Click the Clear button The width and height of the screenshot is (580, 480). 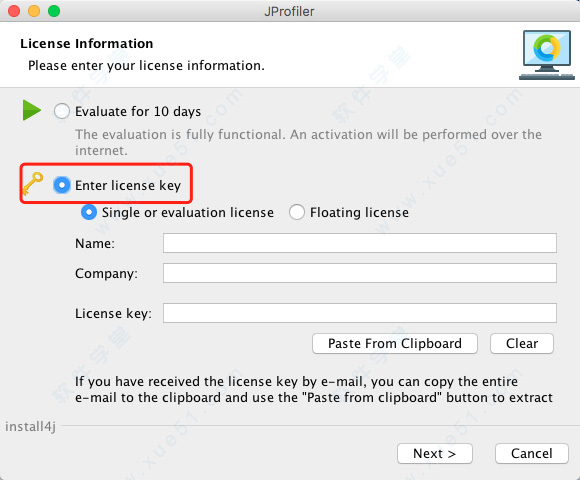pos(522,344)
